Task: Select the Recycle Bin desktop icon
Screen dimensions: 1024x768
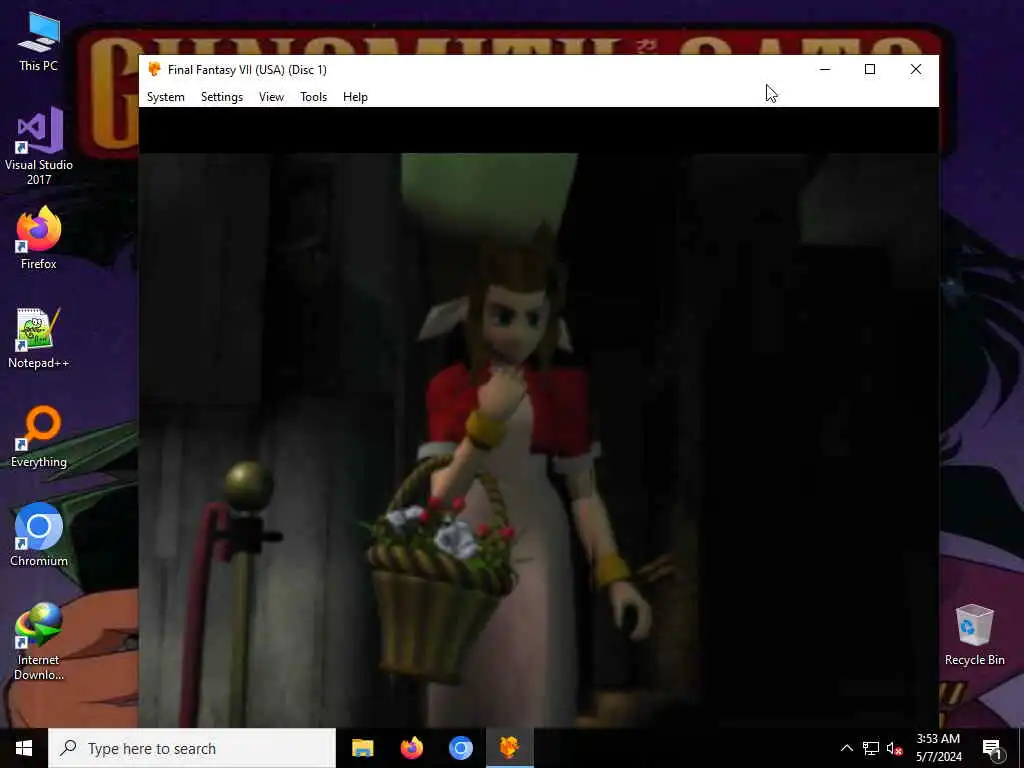Action: (x=974, y=634)
